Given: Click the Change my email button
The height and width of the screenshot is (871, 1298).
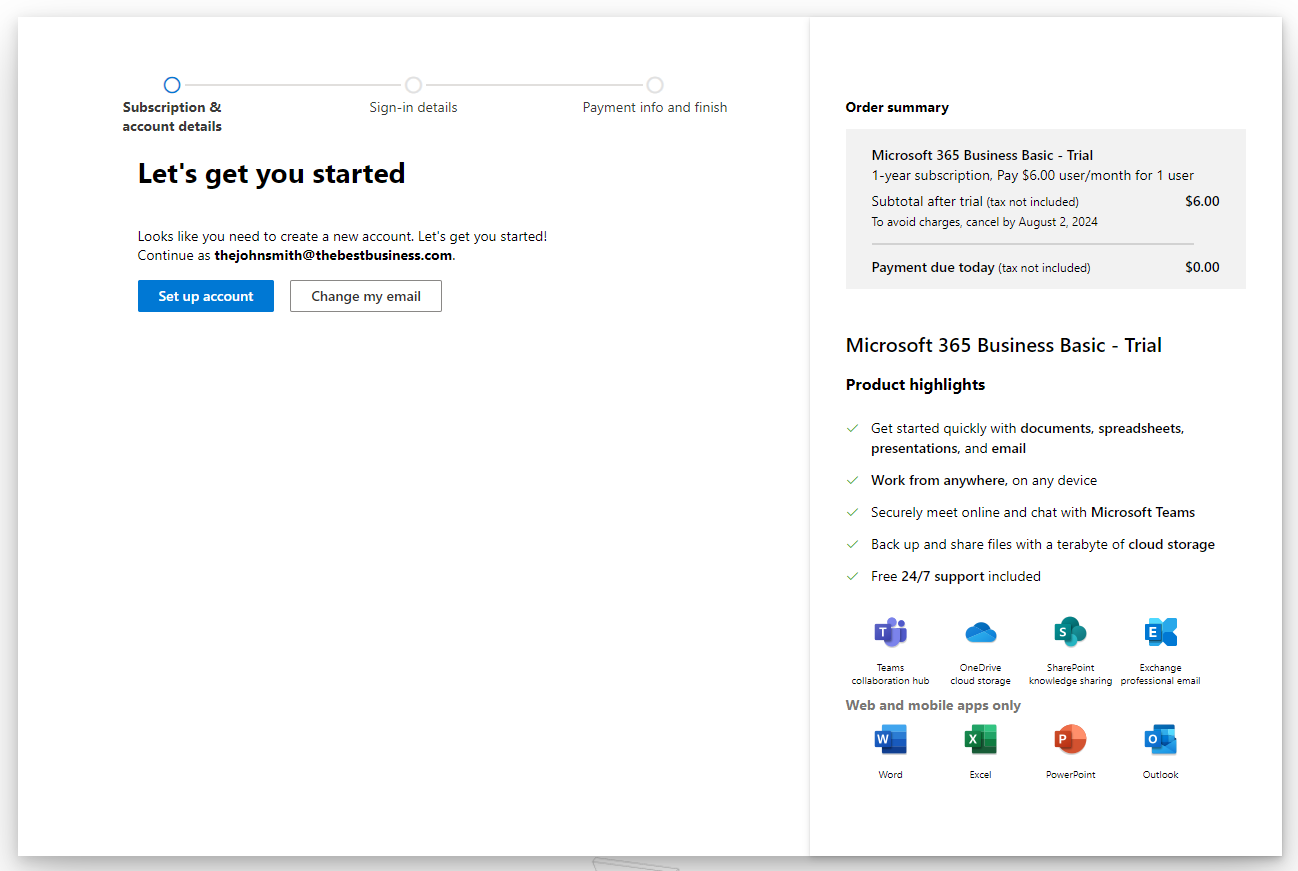Looking at the screenshot, I should click(366, 296).
